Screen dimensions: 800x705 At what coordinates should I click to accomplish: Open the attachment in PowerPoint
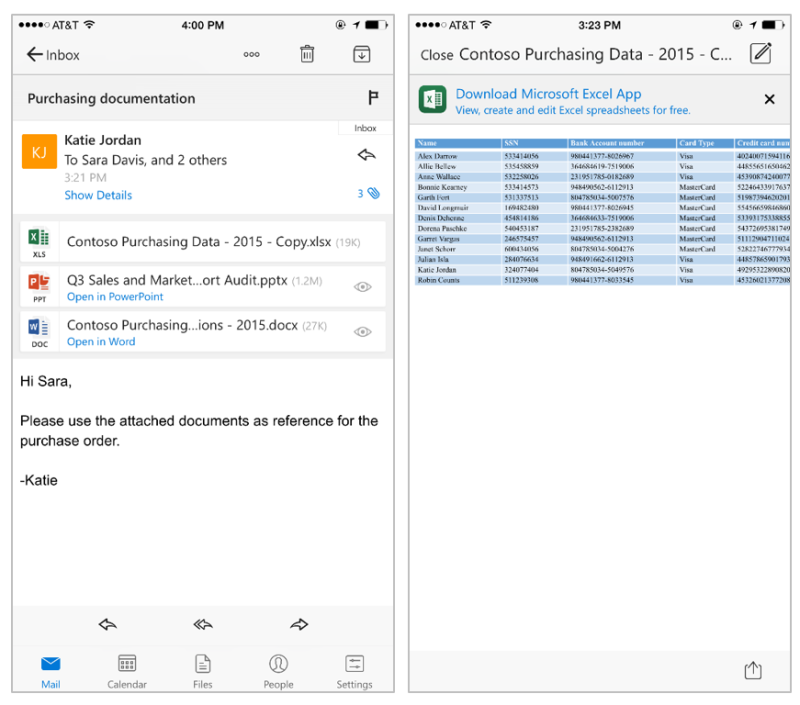tap(114, 296)
